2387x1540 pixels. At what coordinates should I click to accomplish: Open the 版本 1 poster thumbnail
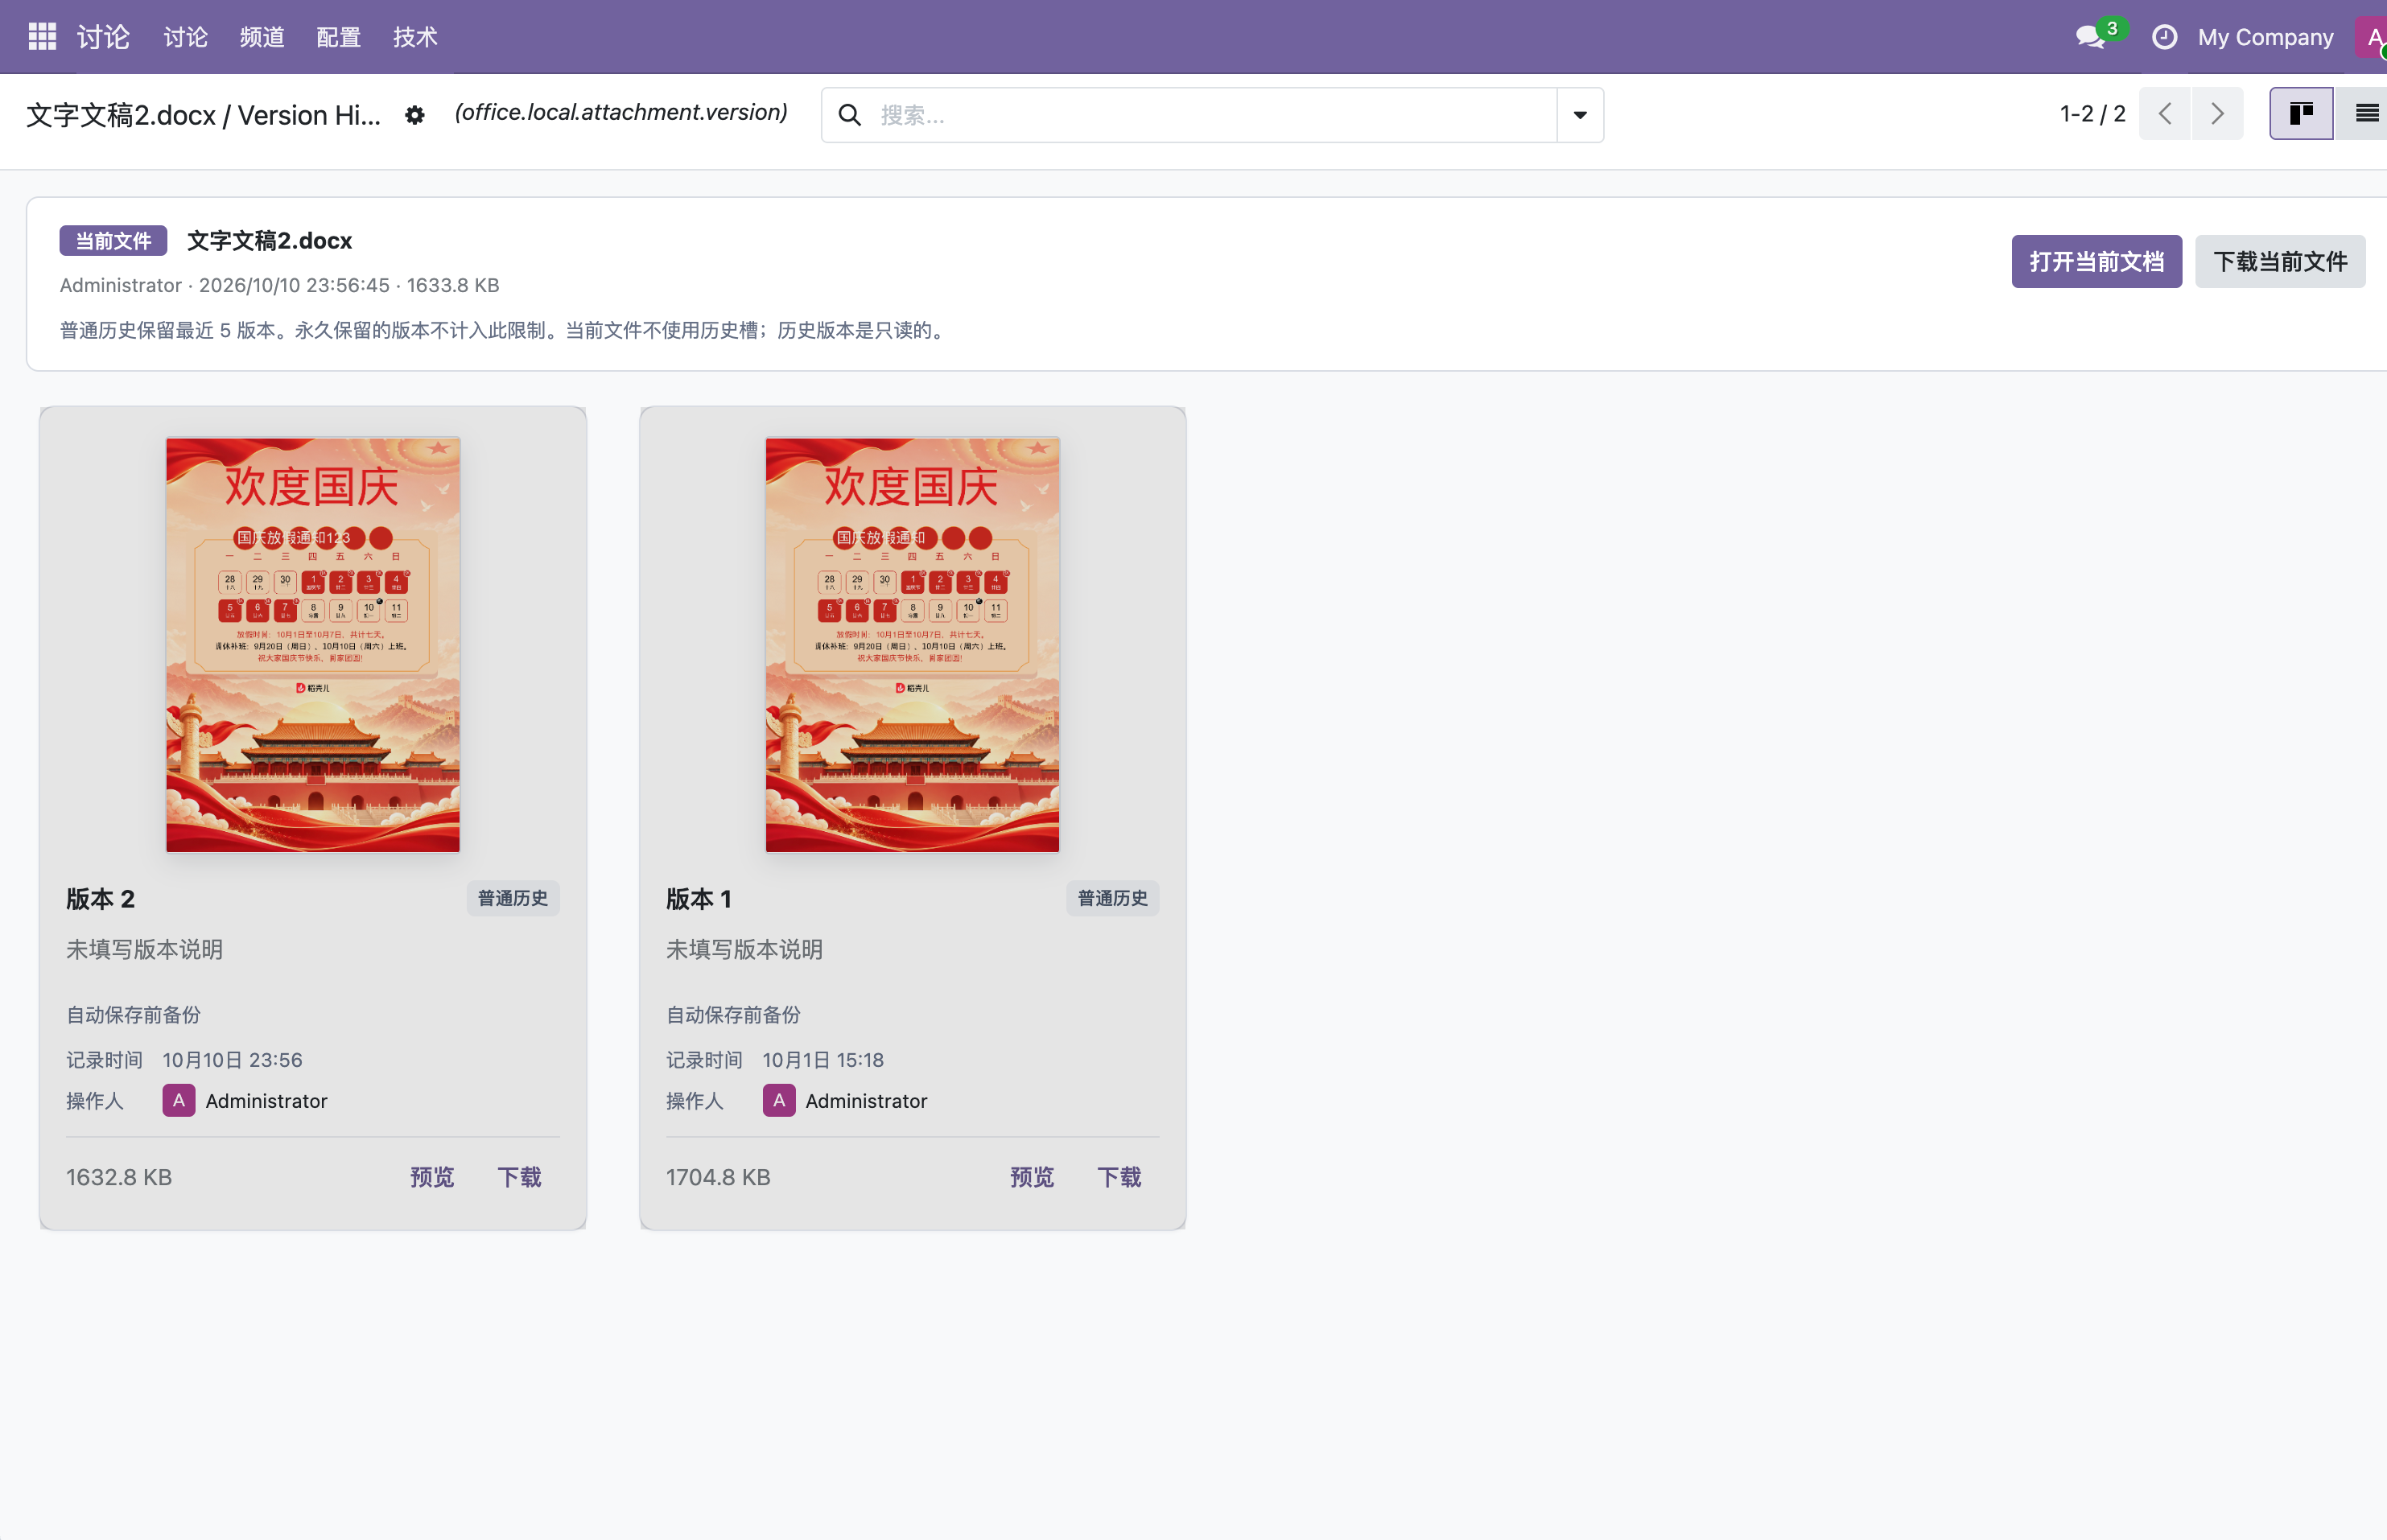coord(912,645)
